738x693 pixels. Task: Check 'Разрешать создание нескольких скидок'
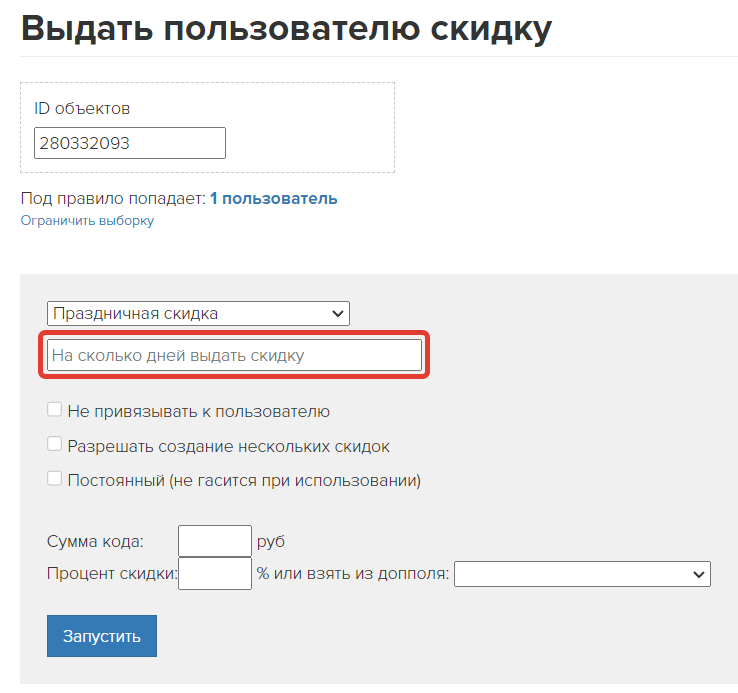(x=55, y=444)
